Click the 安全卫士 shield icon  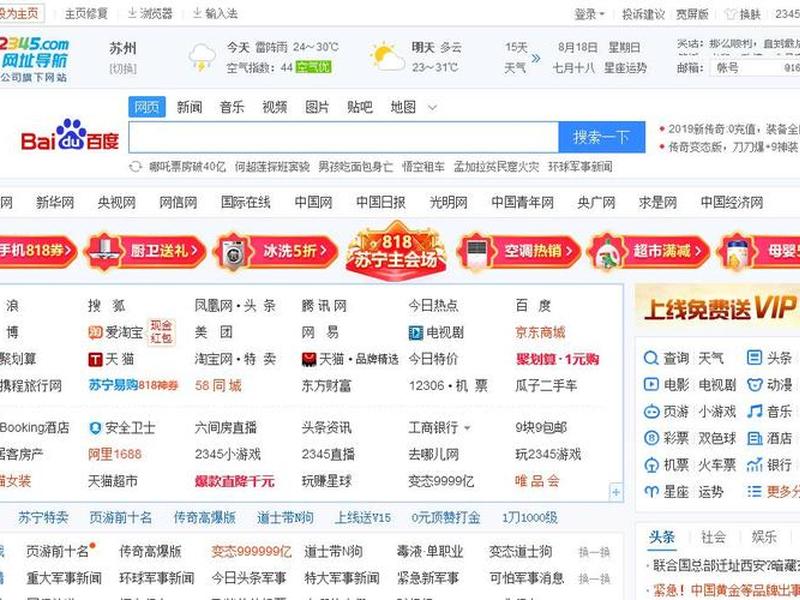[x=95, y=428]
